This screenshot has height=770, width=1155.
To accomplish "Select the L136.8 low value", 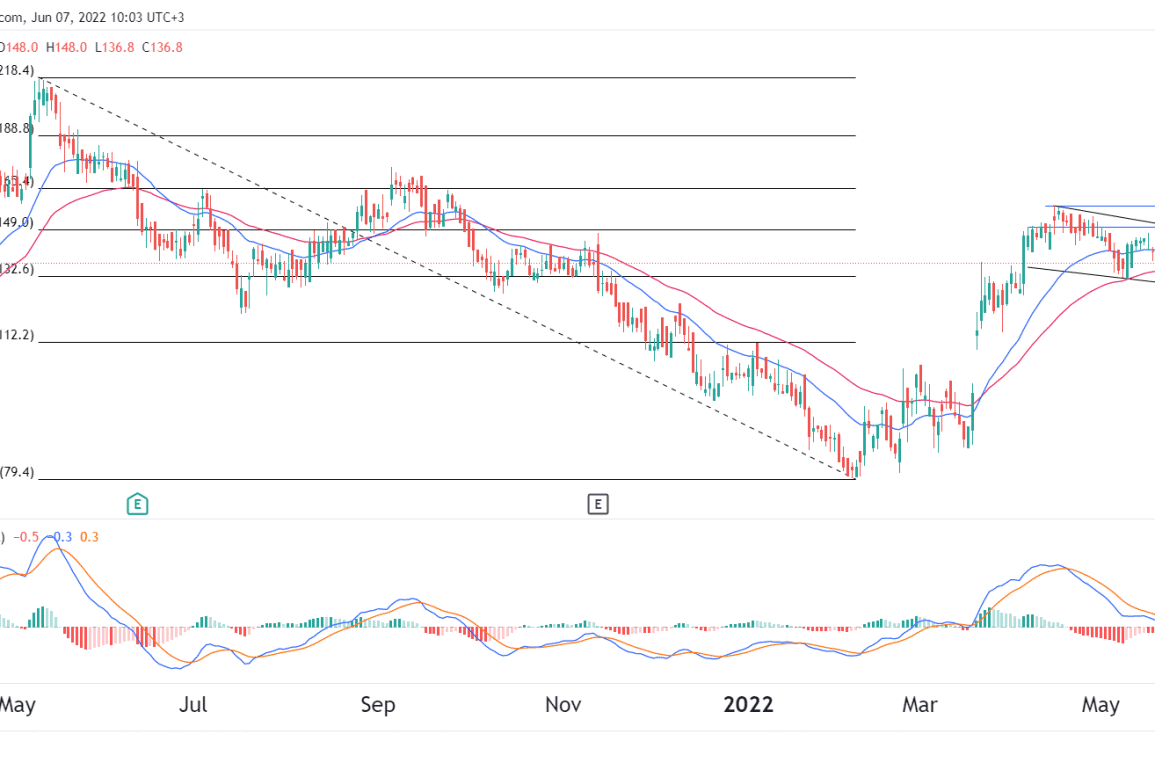I will point(114,47).
